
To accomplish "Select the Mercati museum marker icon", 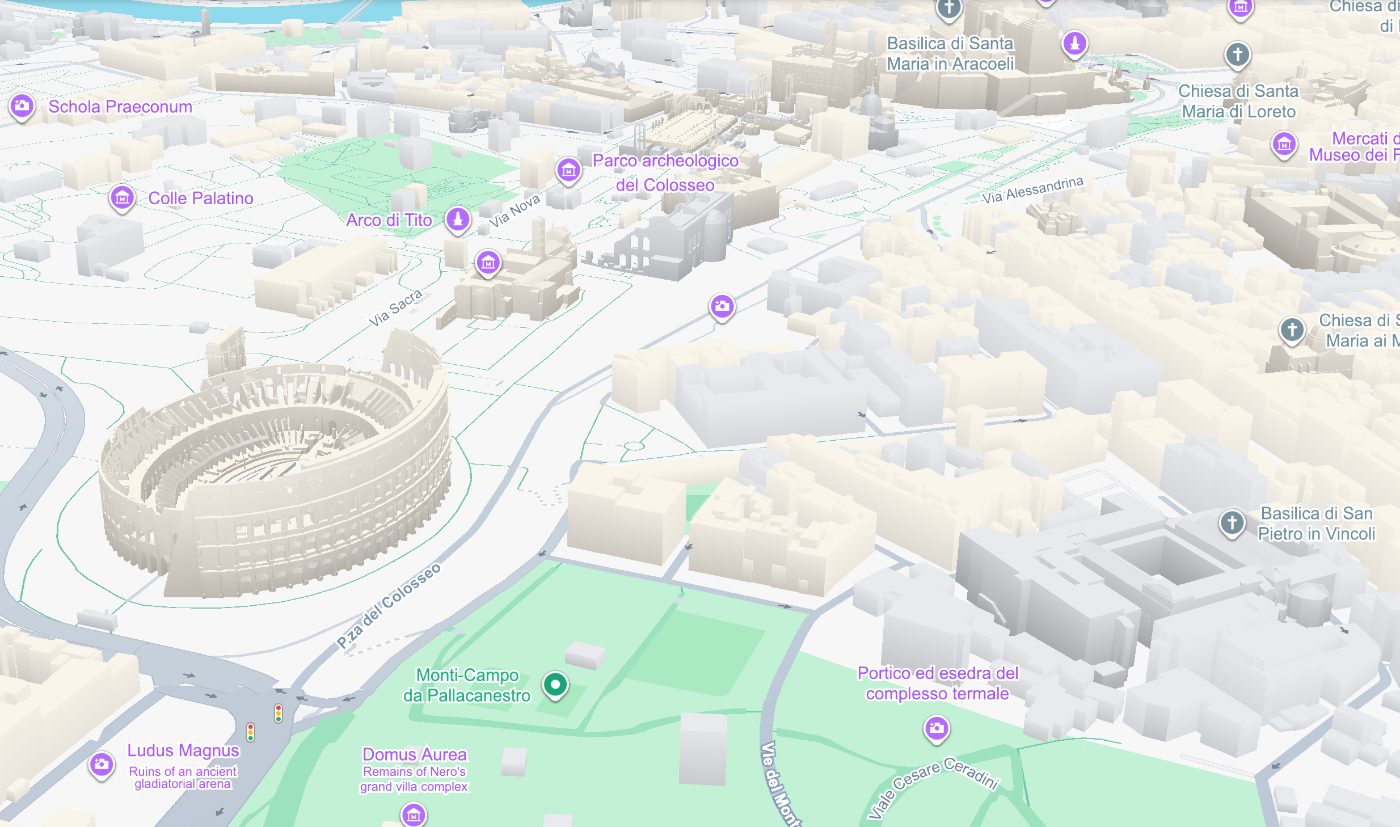I will pyautogui.click(x=1284, y=145).
